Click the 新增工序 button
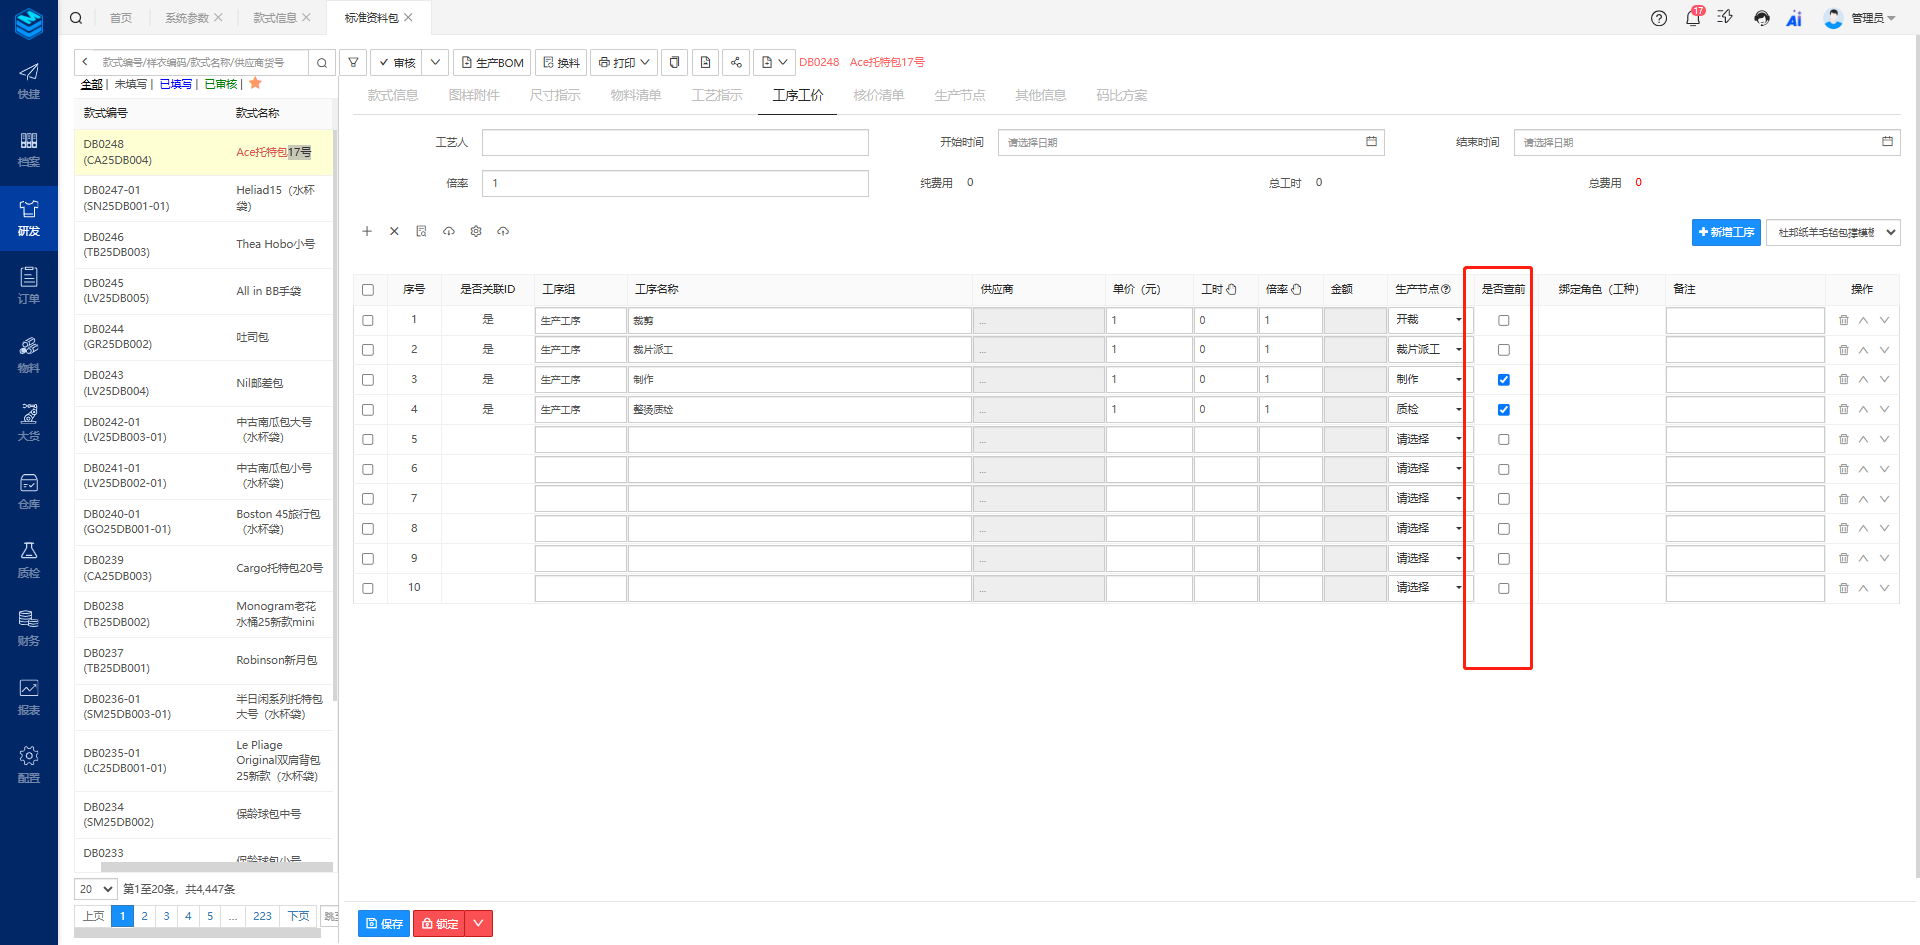This screenshot has width=1920, height=945. coord(1725,232)
